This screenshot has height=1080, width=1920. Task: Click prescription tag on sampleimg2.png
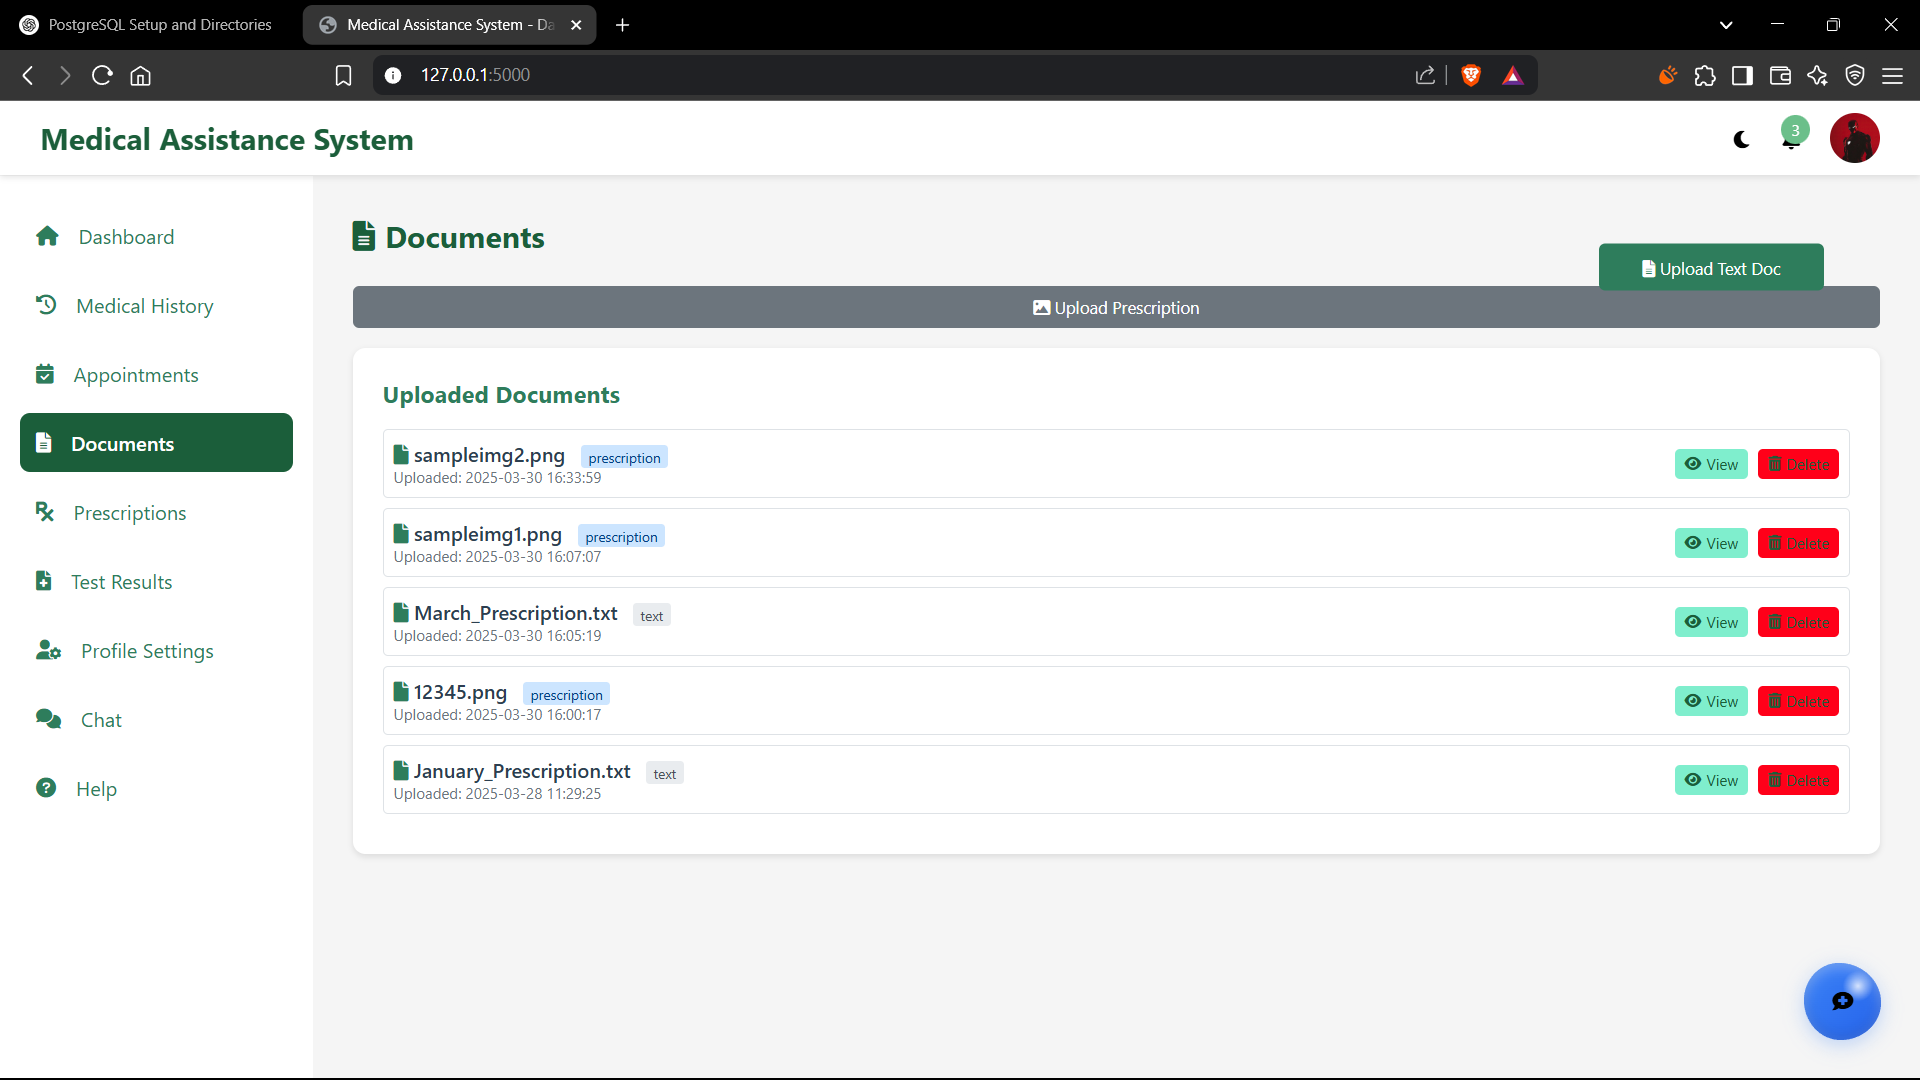click(x=624, y=457)
